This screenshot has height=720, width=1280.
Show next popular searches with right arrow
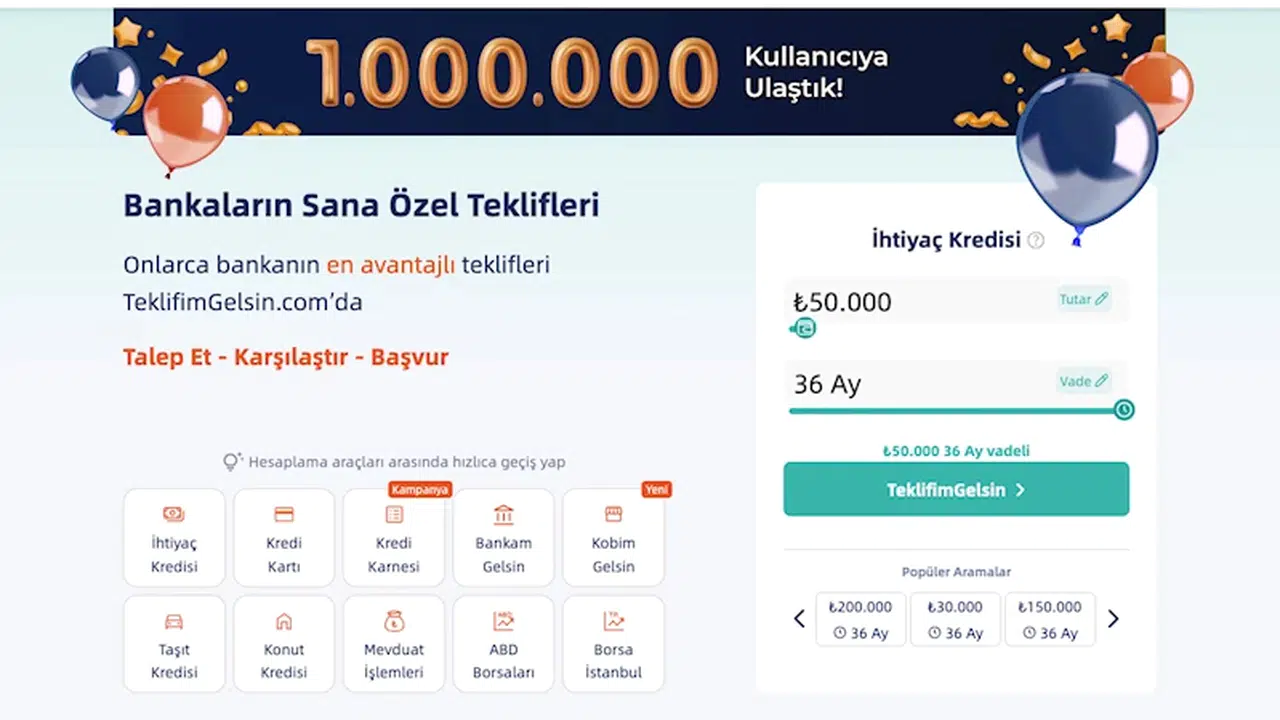coord(1113,619)
